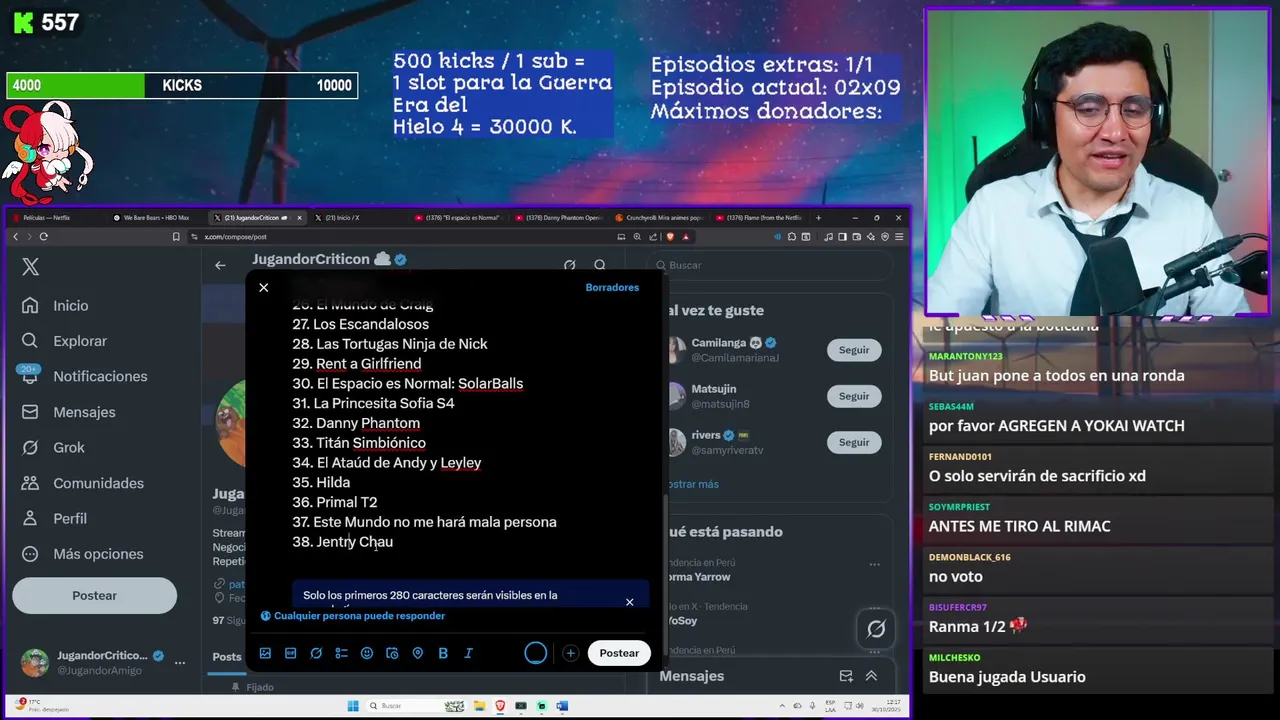Switch to Inicio / X browser tab
This screenshot has height=720, width=1280.
352,217
